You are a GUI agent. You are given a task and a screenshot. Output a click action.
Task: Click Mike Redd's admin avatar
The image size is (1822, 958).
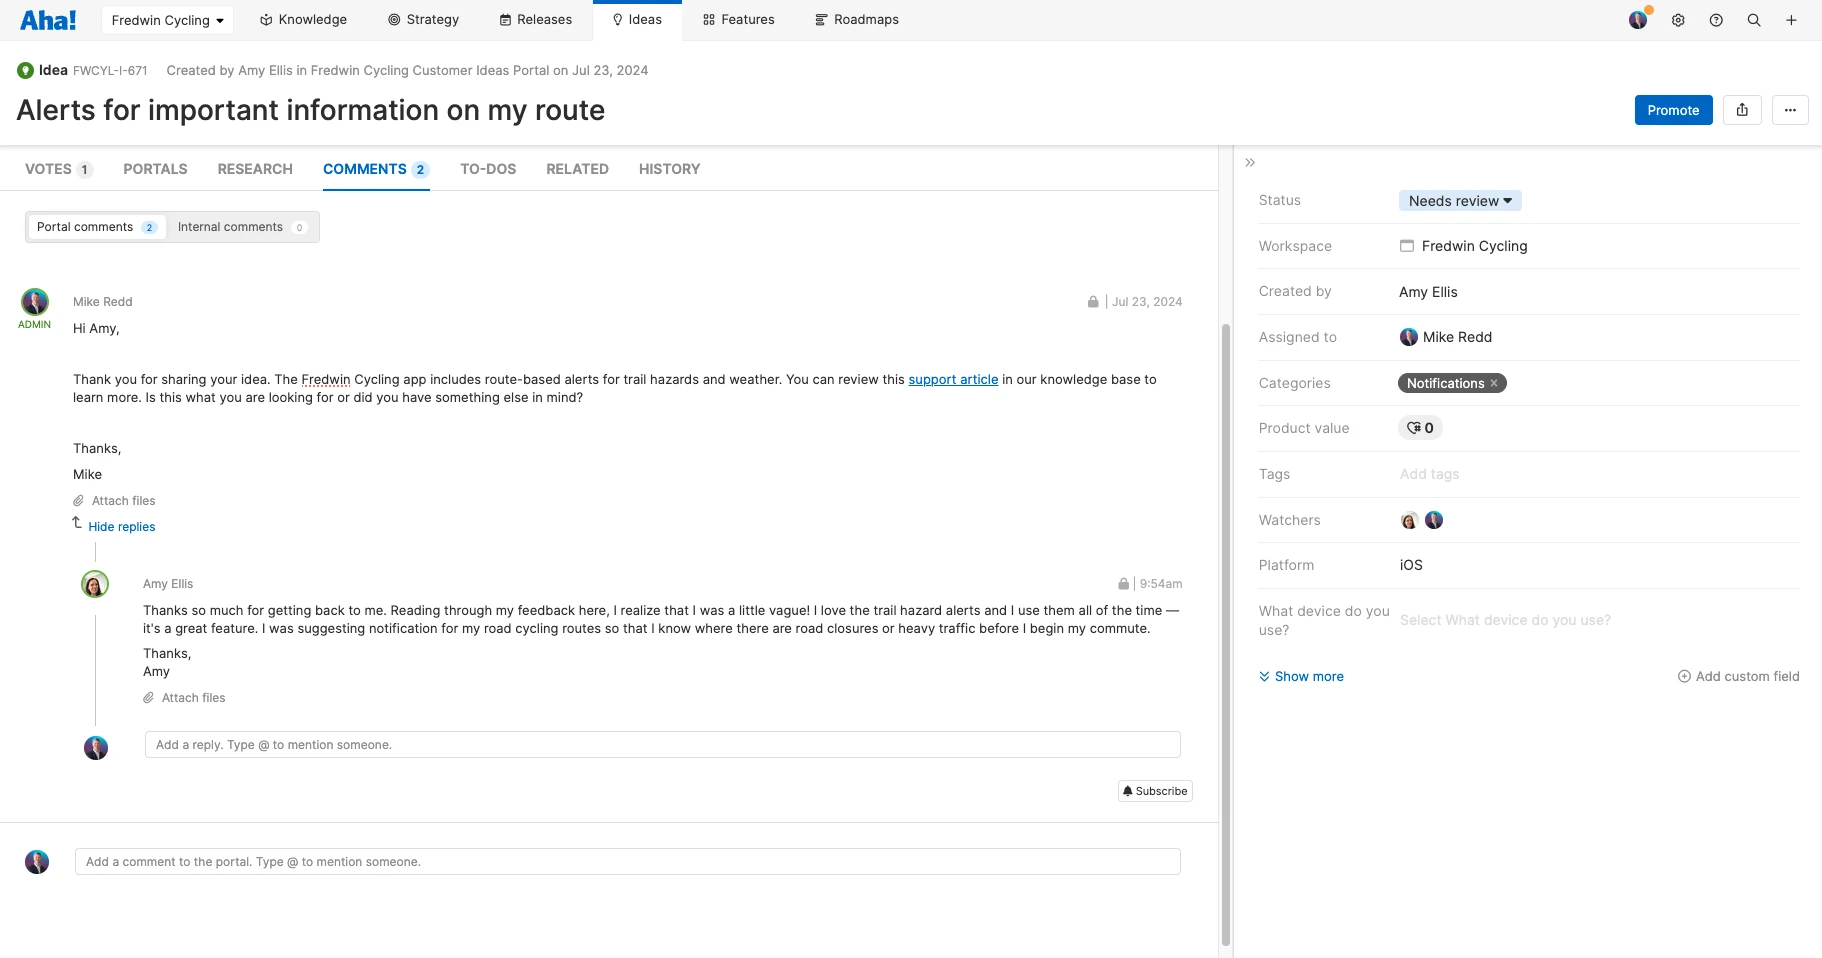pos(35,302)
